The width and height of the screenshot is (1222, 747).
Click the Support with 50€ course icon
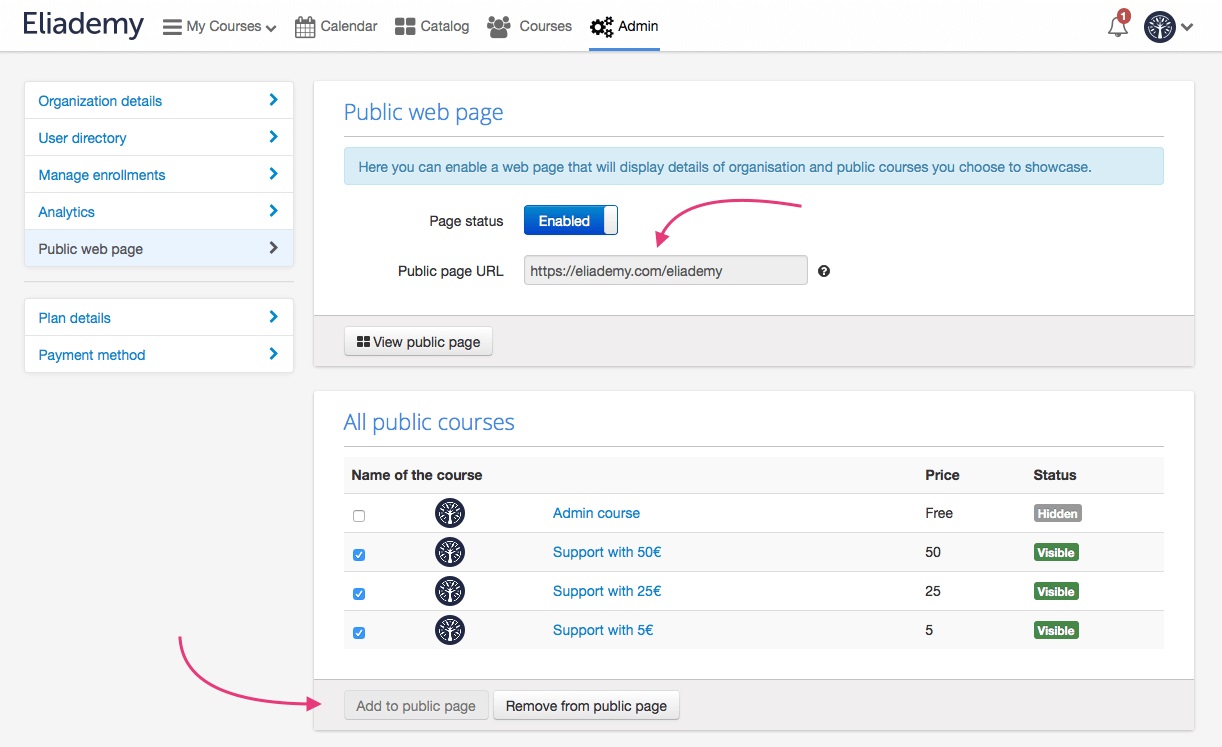tap(450, 553)
